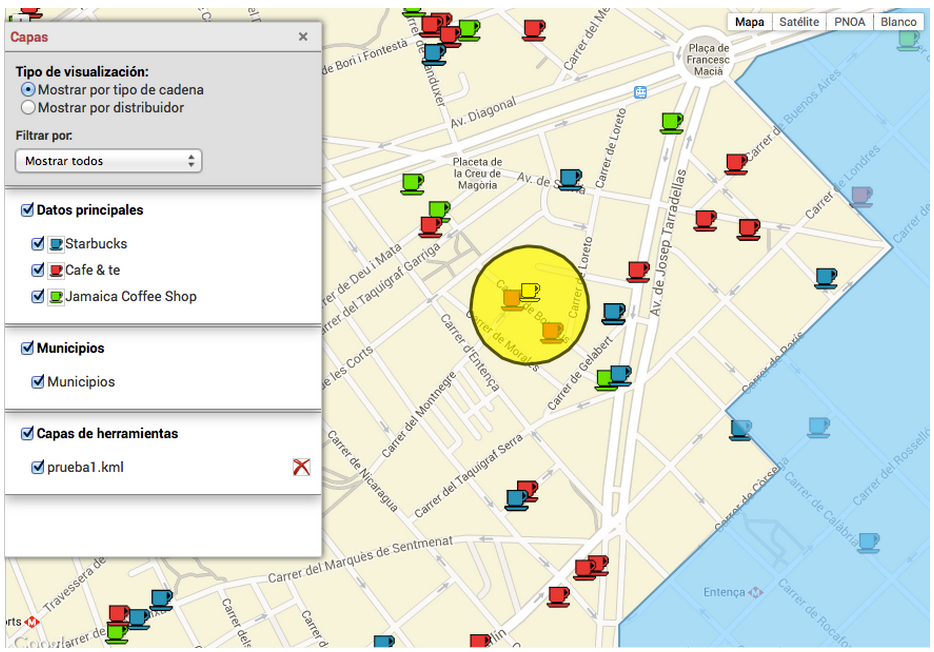Uncheck the Starbucks layer checkbox
The width and height of the screenshot is (934, 652).
[x=38, y=244]
